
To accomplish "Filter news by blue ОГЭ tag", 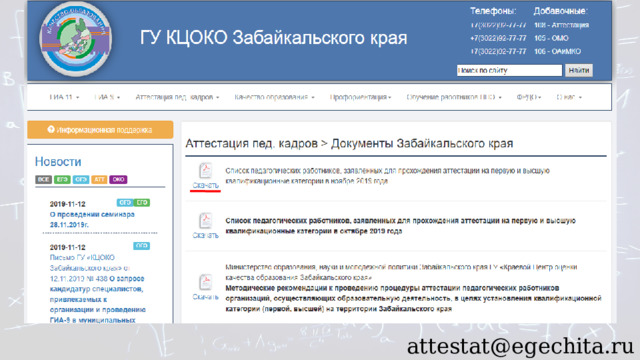I will 81,179.
